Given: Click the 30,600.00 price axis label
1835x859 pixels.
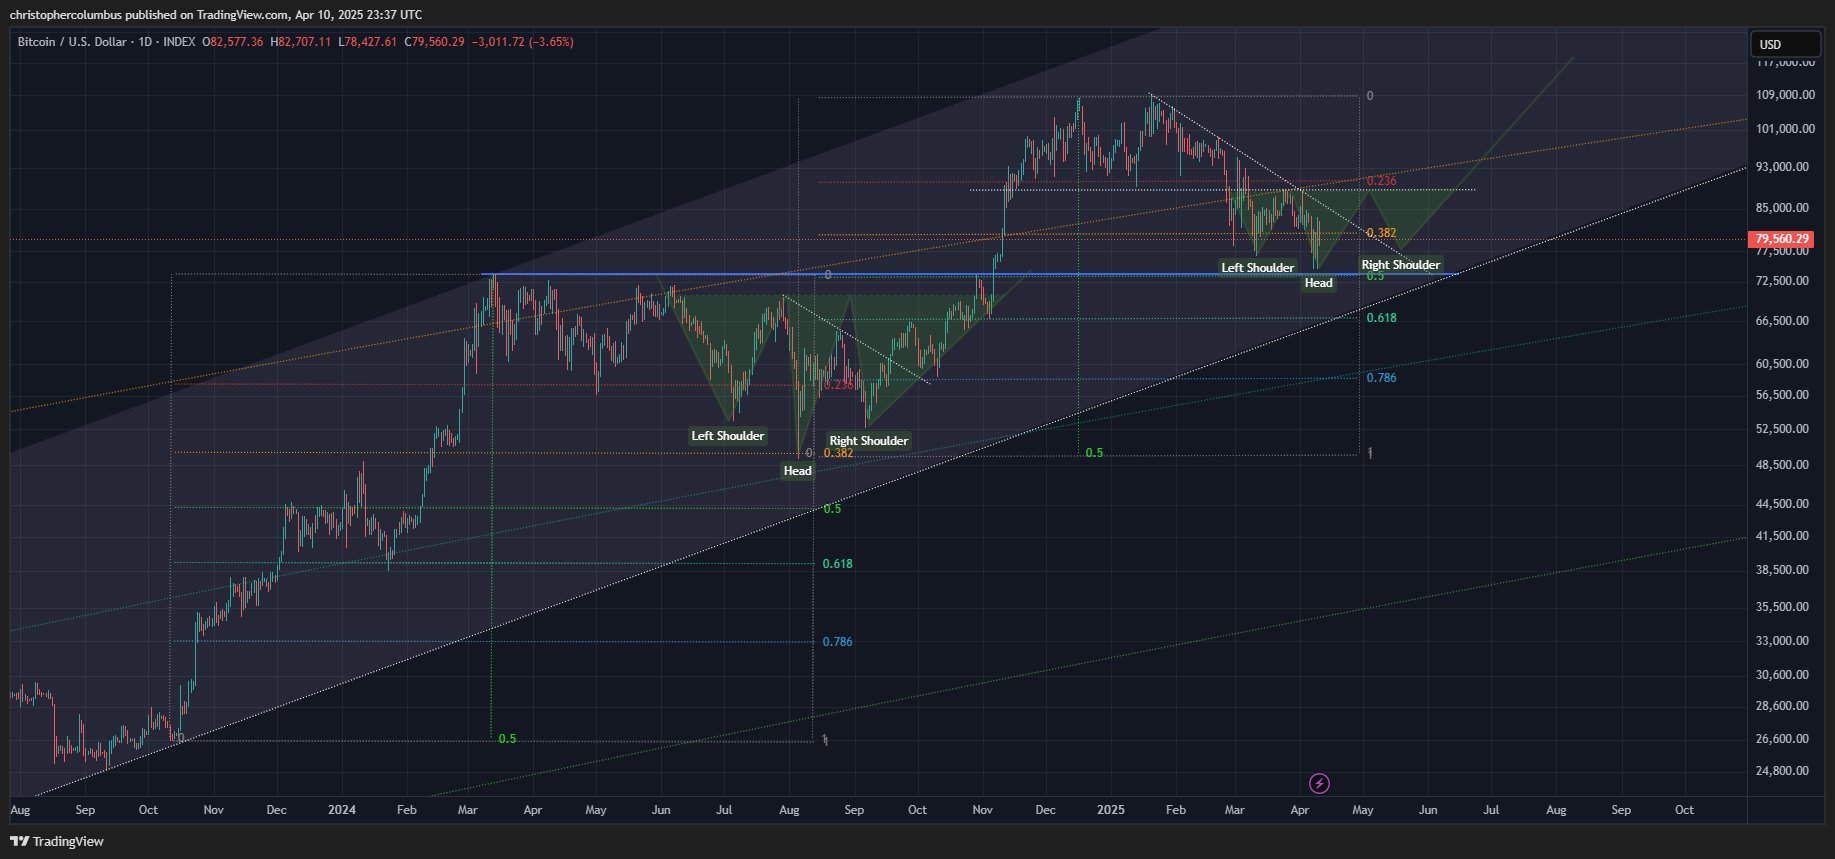Looking at the screenshot, I should [1783, 675].
